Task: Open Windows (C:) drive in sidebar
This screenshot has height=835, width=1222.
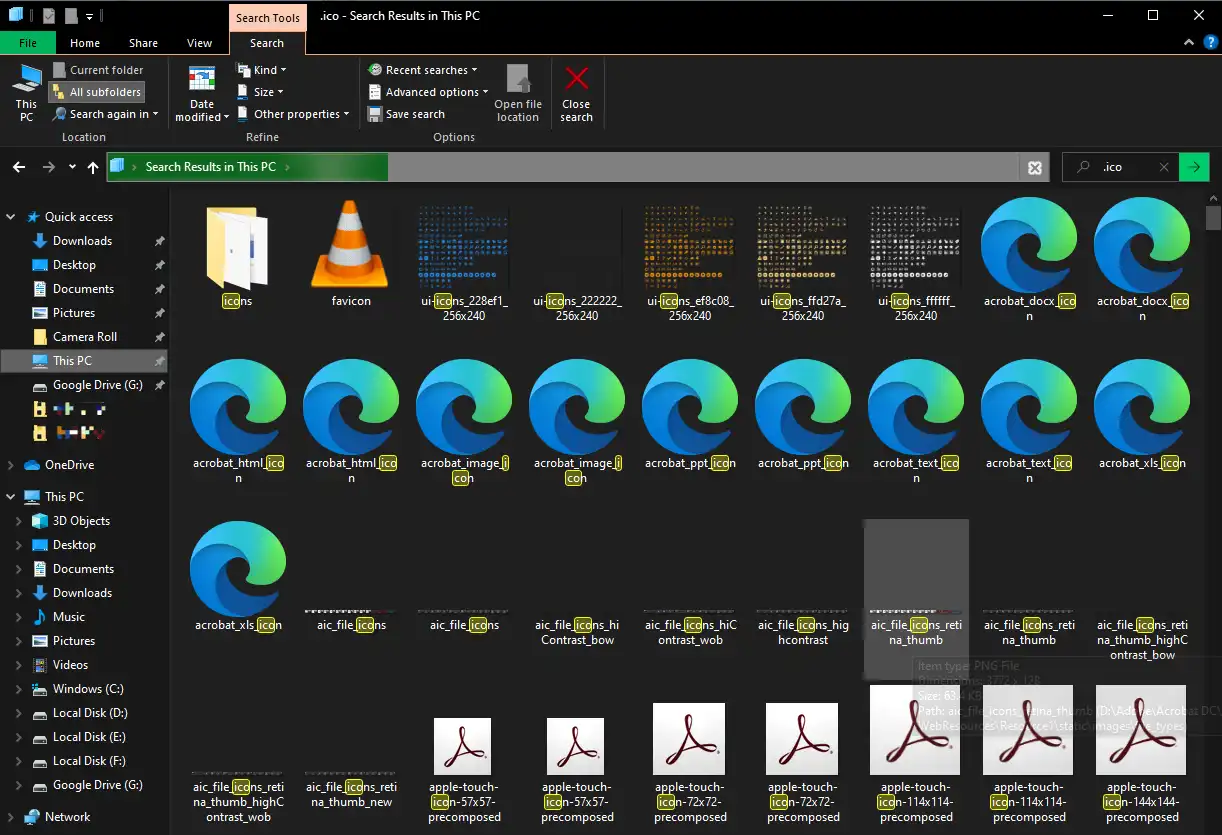Action: 88,689
